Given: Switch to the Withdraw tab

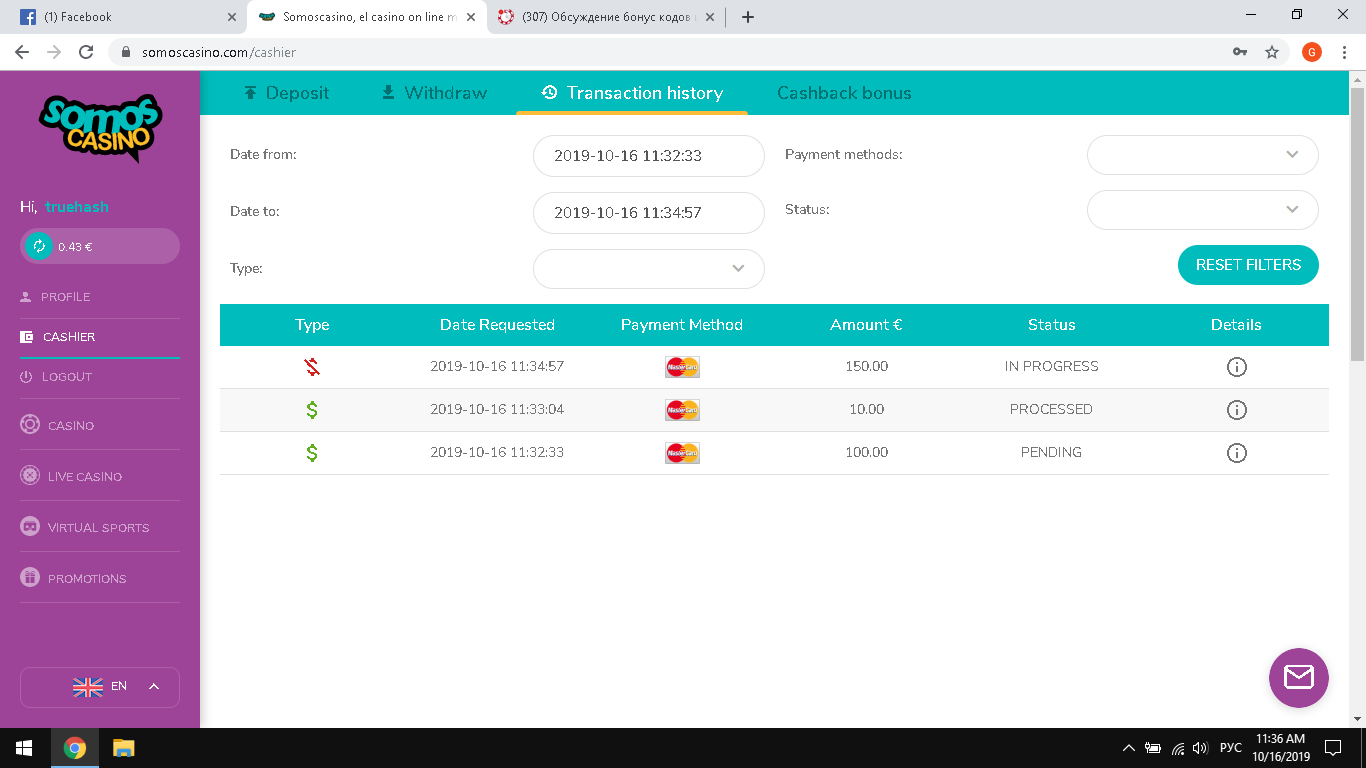Looking at the screenshot, I should tap(434, 93).
